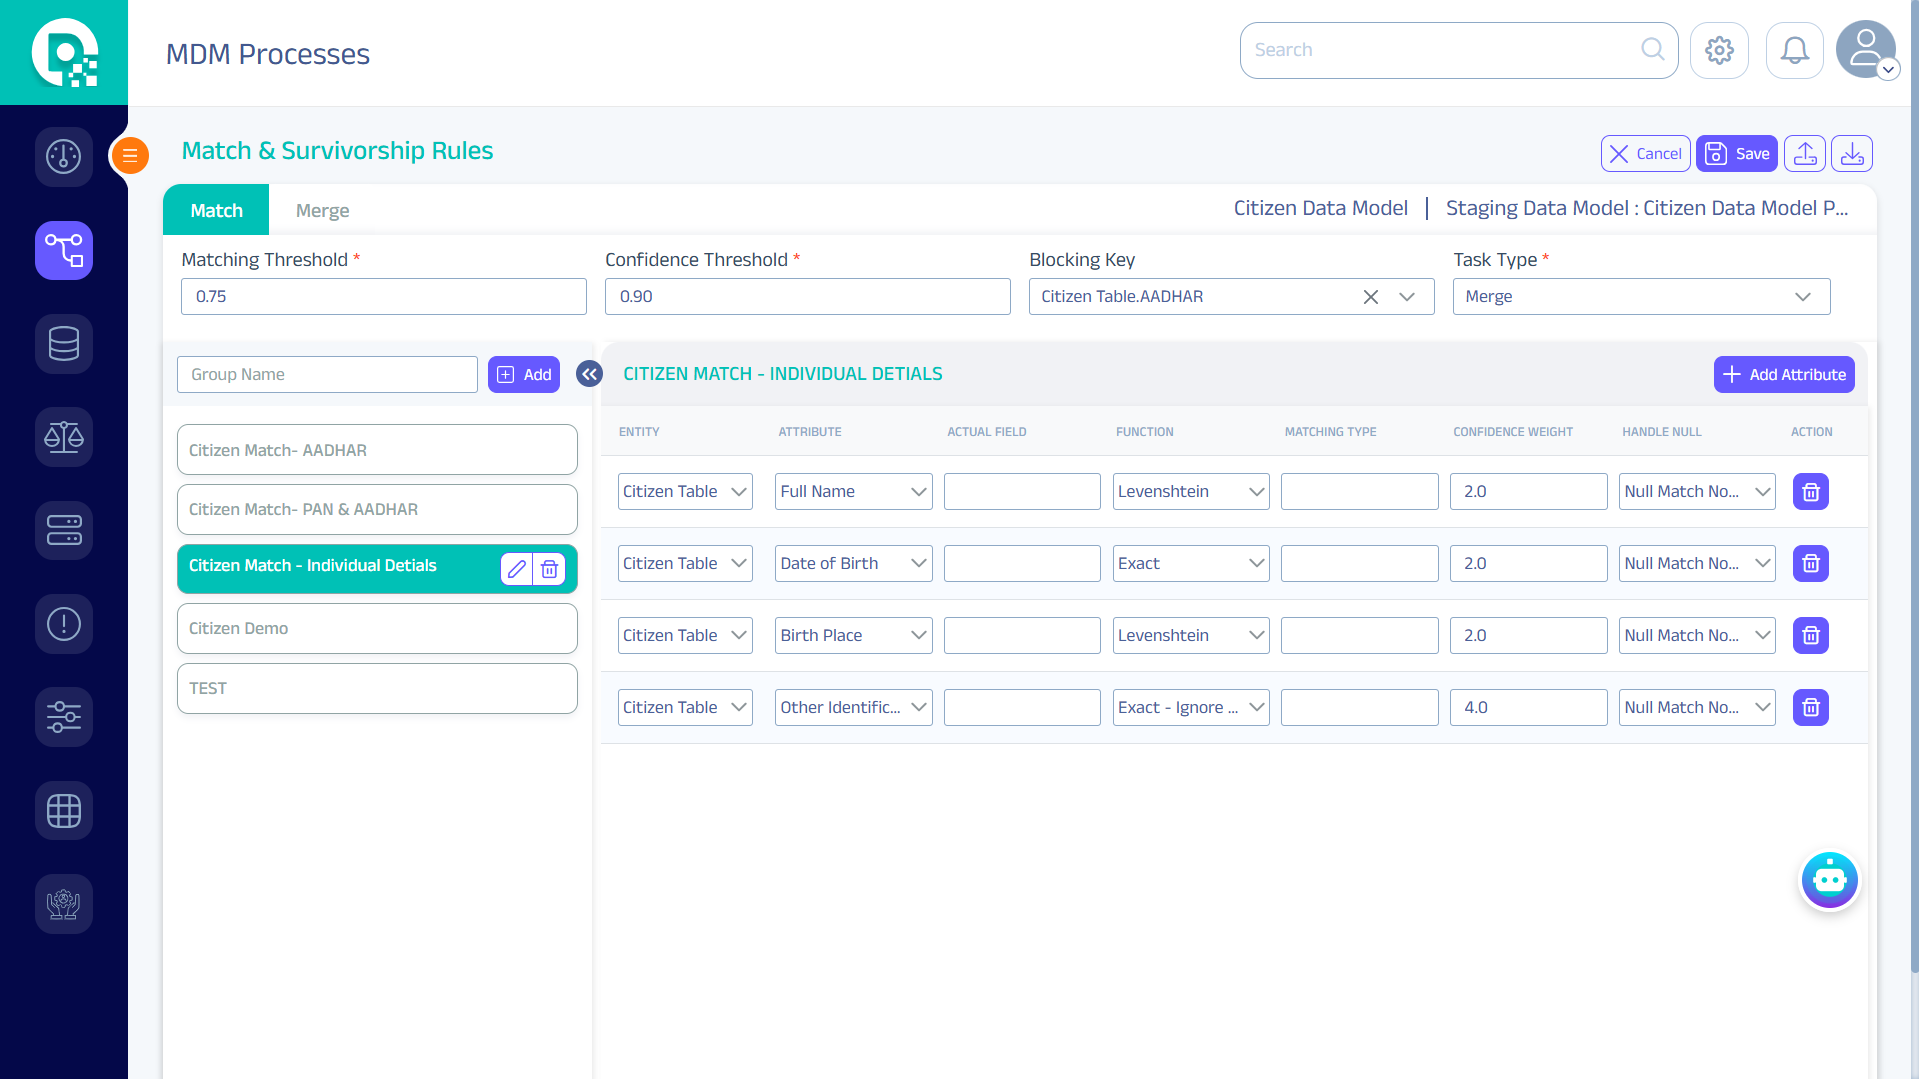1919x1079 pixels.
Task: Open notifications bell icon
Action: tap(1794, 50)
